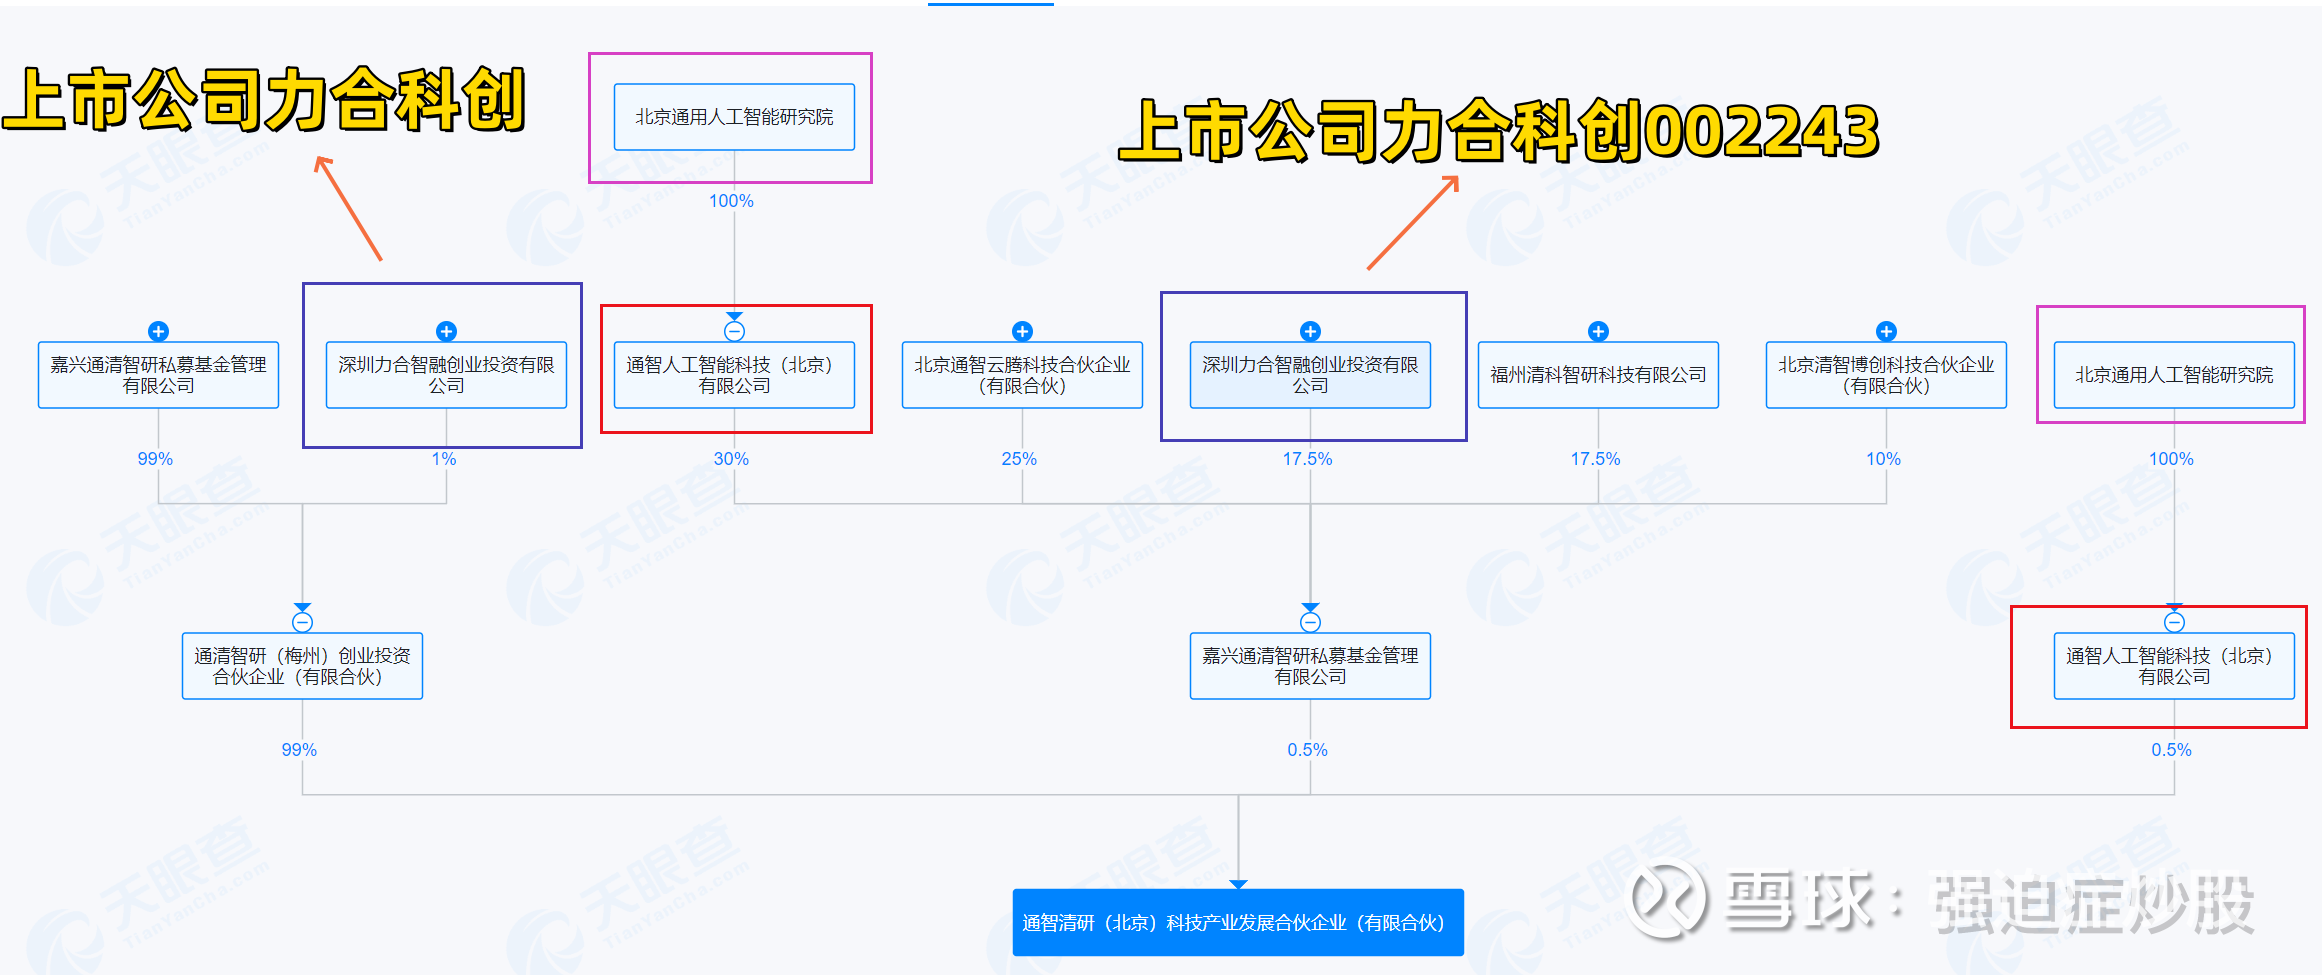The image size is (2322, 975).
Task: Expand 嘉兴通清智研私募基金 node holding 99%
Action: click(158, 331)
